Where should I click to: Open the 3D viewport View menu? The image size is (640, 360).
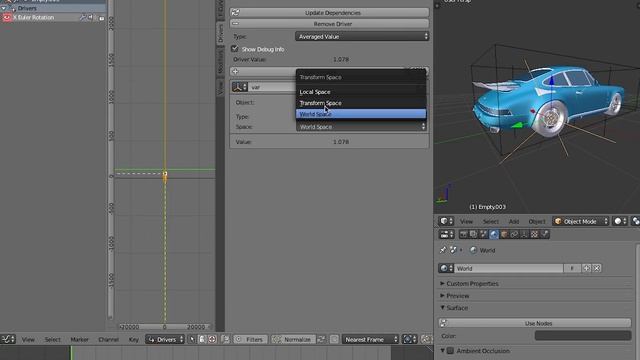click(466, 221)
